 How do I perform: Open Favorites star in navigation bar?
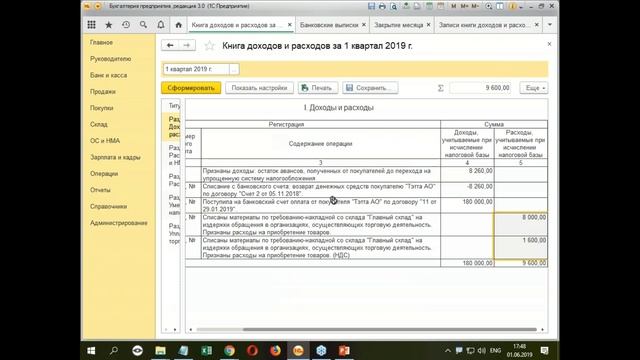109,25
